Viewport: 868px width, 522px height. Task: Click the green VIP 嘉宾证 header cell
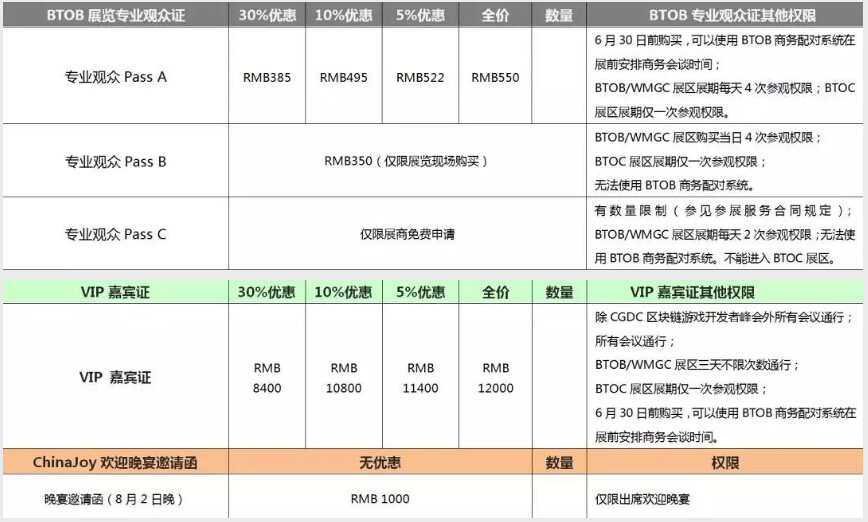[116, 292]
